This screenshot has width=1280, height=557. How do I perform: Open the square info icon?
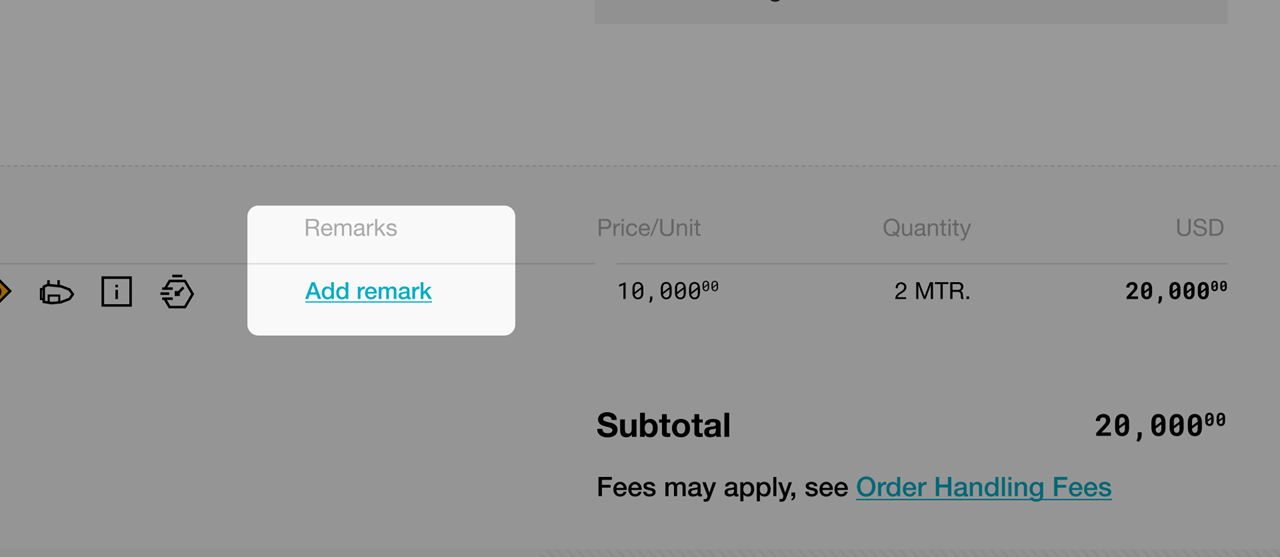click(x=117, y=292)
